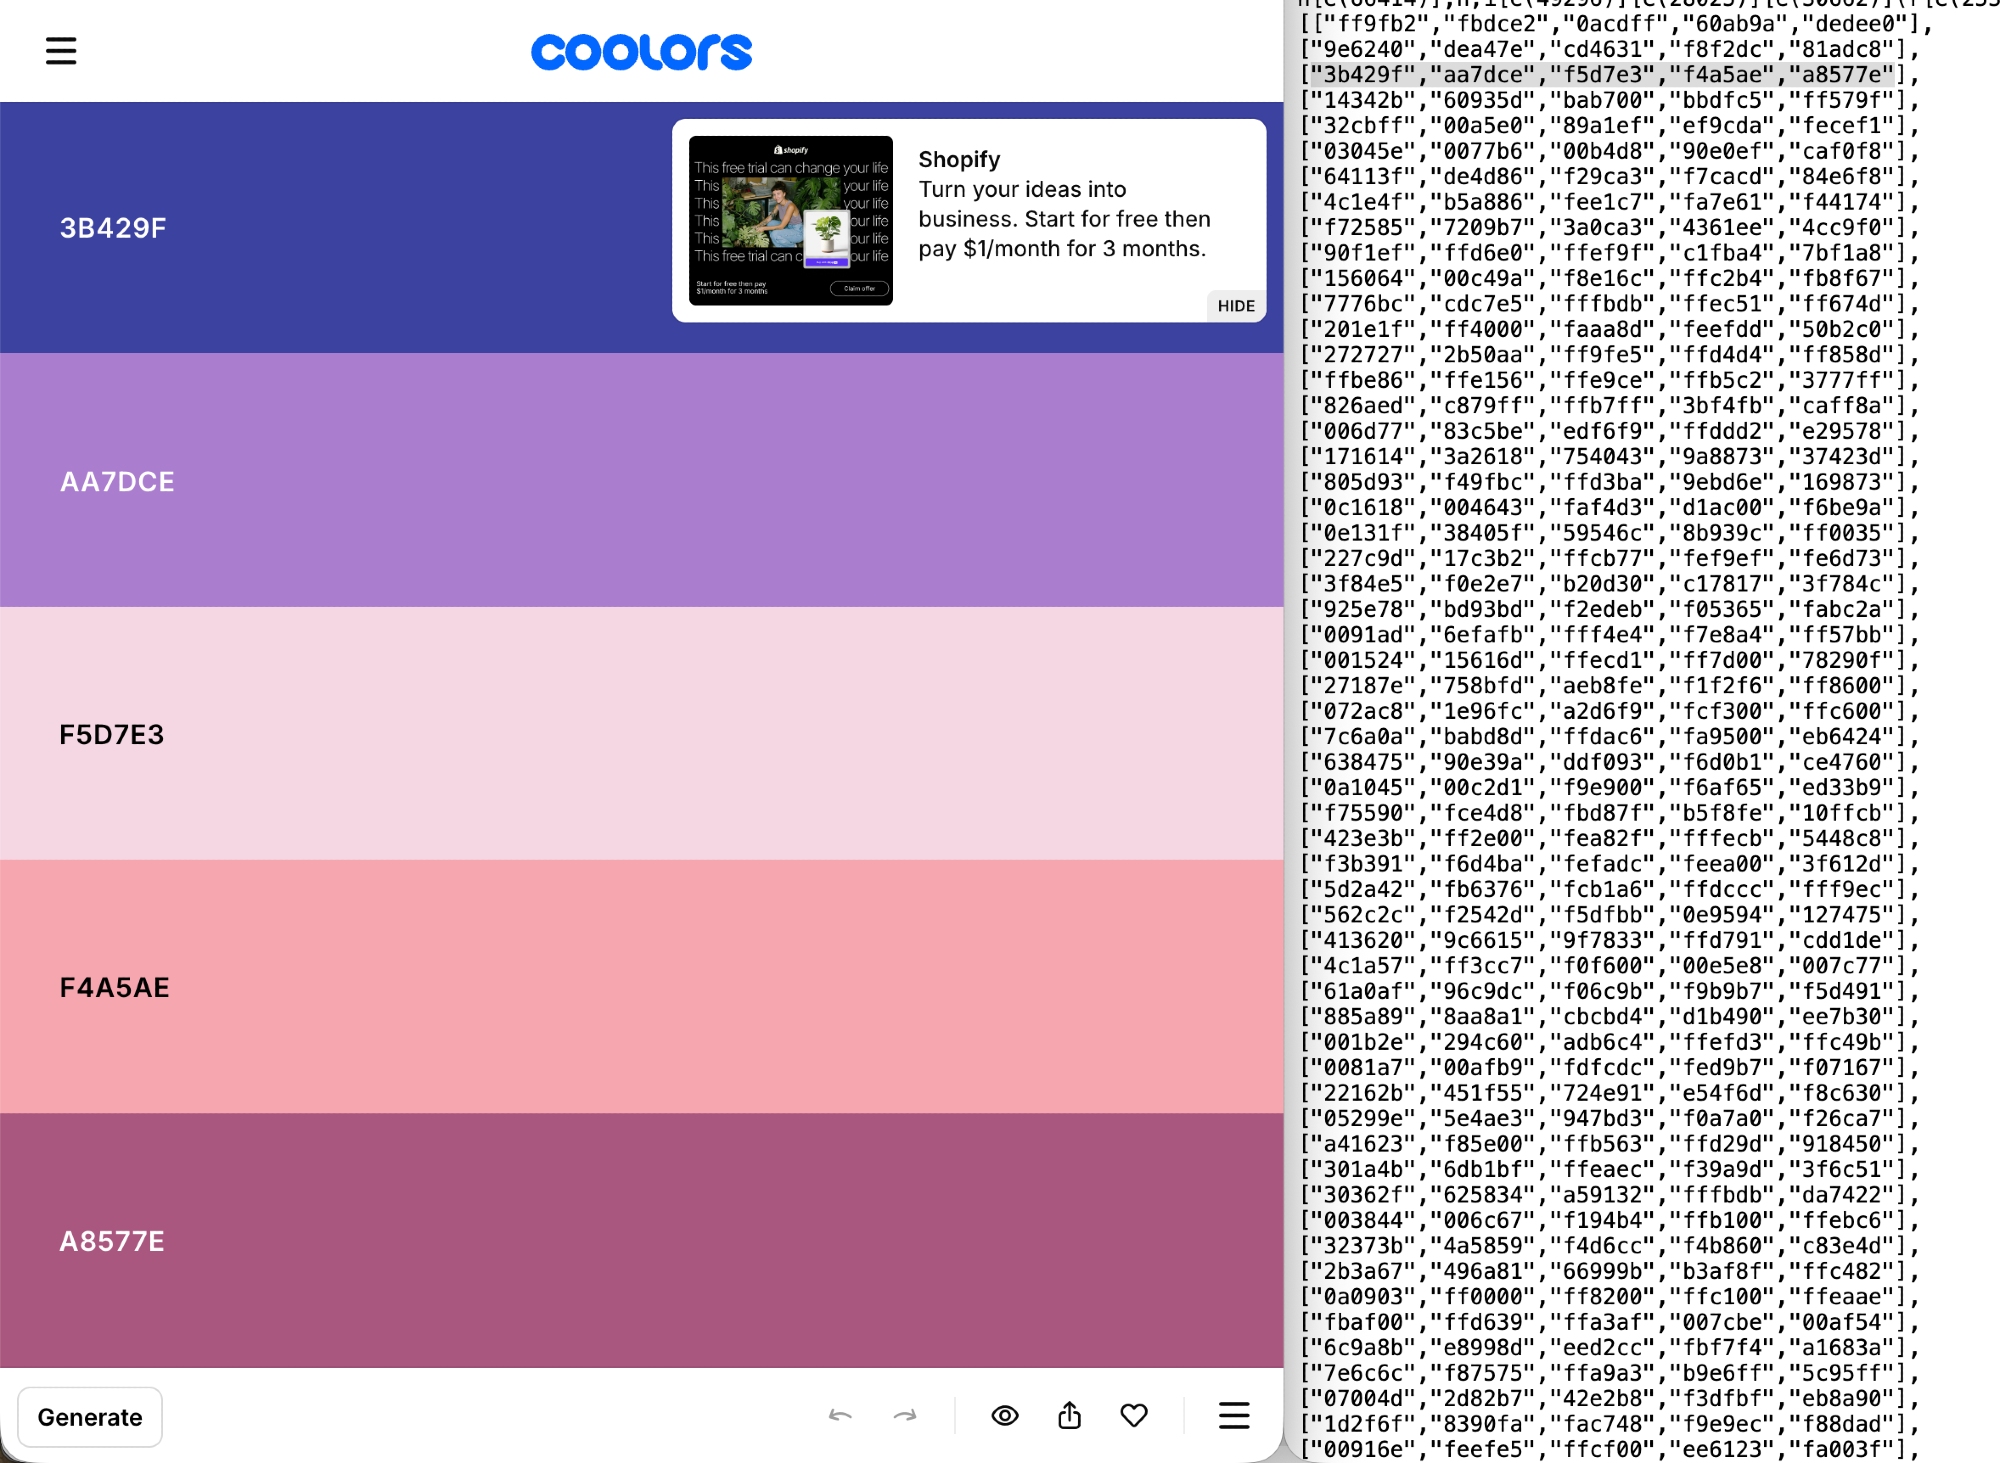2000x1463 pixels.
Task: Open the hamburger menu at top left
Action: [61, 51]
